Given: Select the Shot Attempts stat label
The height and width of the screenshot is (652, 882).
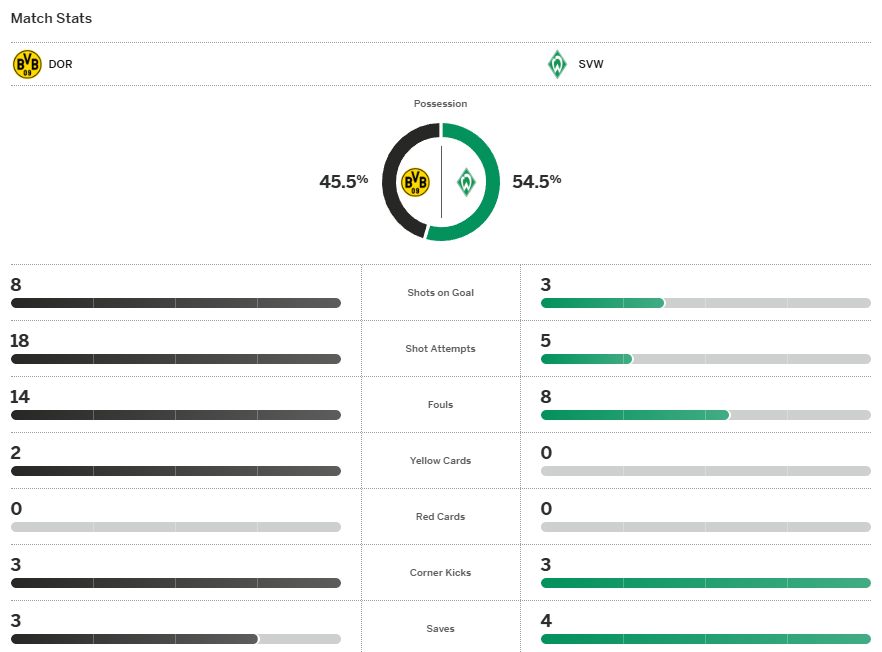Looking at the screenshot, I should pos(440,349).
